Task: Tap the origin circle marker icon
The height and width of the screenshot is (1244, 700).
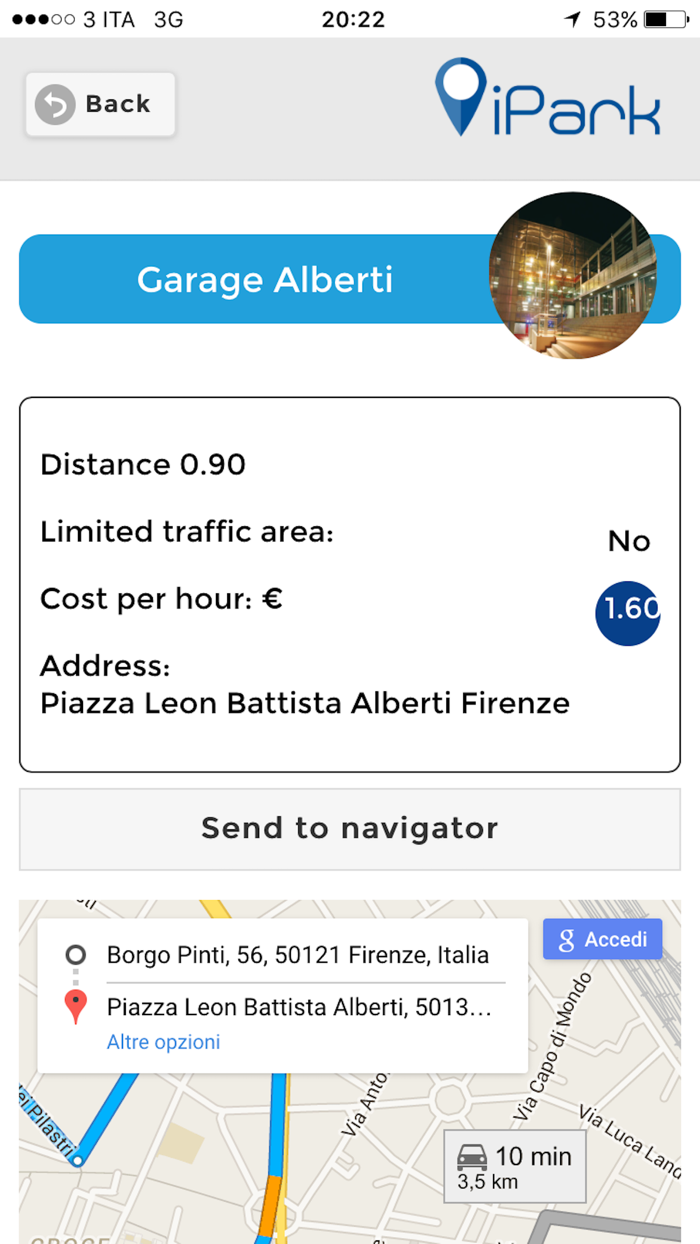Action: [x=75, y=955]
